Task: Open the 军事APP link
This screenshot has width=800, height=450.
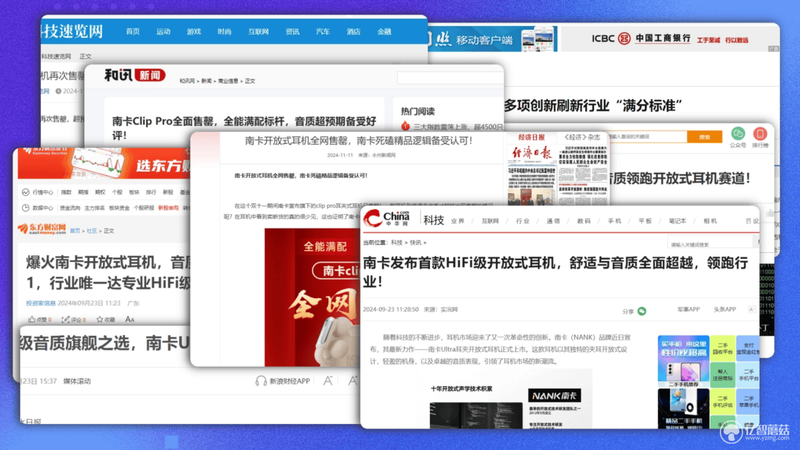Action: tap(688, 310)
